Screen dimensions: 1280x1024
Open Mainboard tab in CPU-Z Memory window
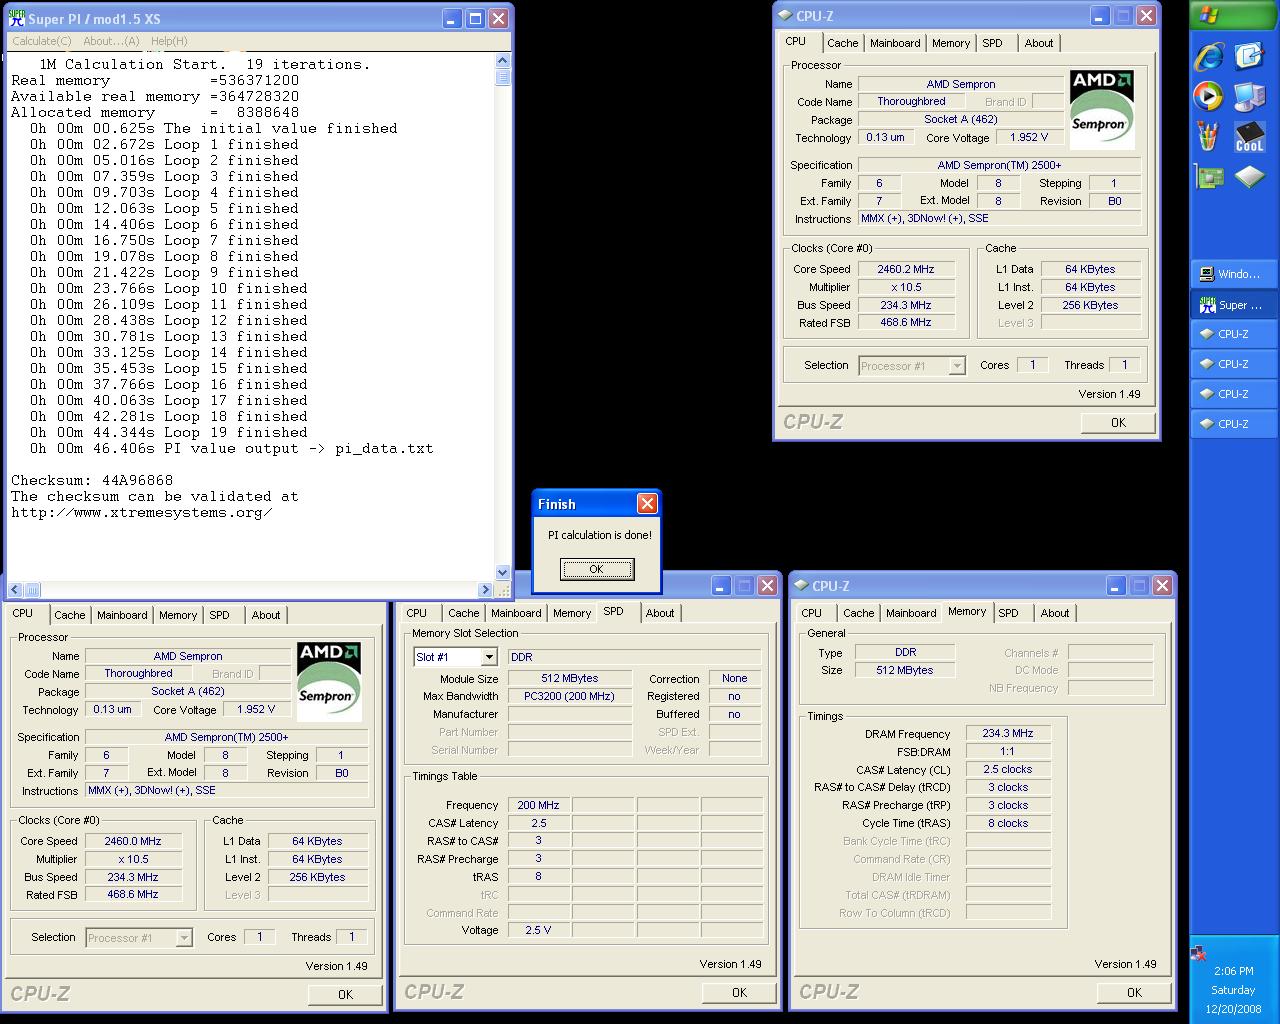point(911,613)
